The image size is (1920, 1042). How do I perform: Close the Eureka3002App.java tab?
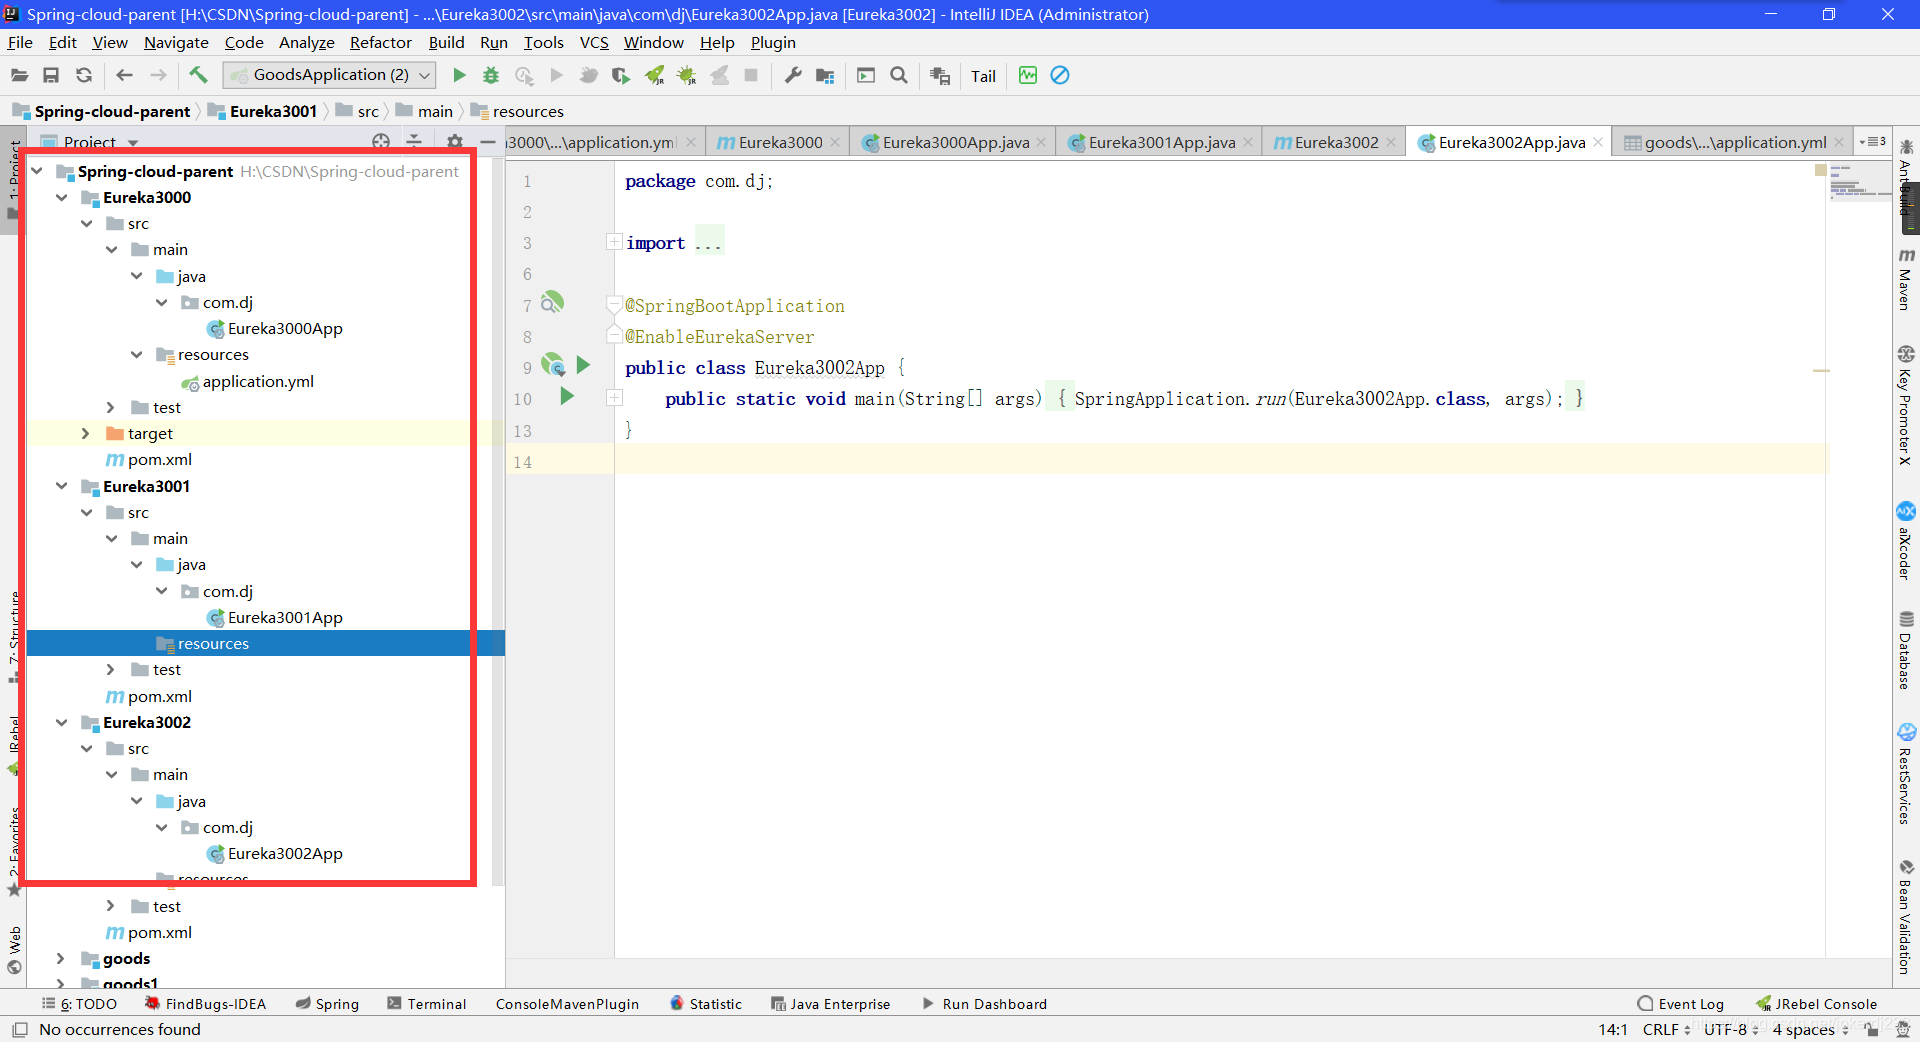(1598, 142)
